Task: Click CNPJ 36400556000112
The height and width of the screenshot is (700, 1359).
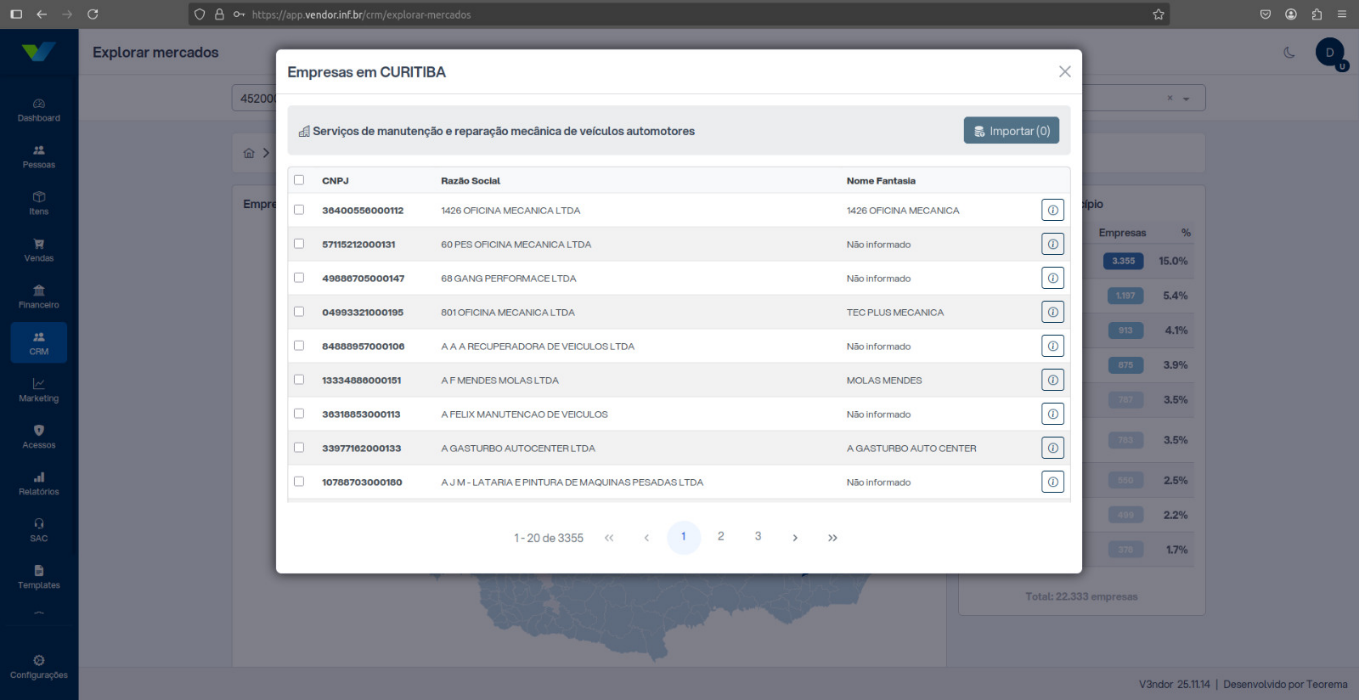Action: (363, 210)
